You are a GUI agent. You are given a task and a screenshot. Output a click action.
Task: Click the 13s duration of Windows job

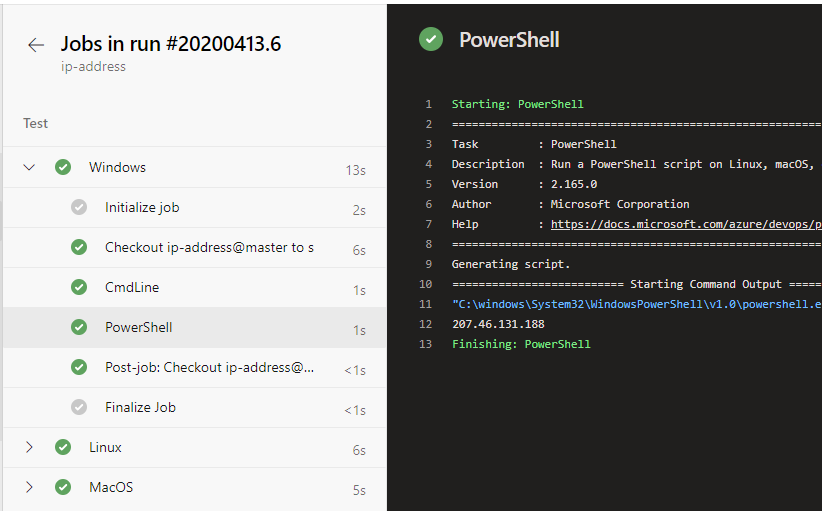pyautogui.click(x=355, y=170)
